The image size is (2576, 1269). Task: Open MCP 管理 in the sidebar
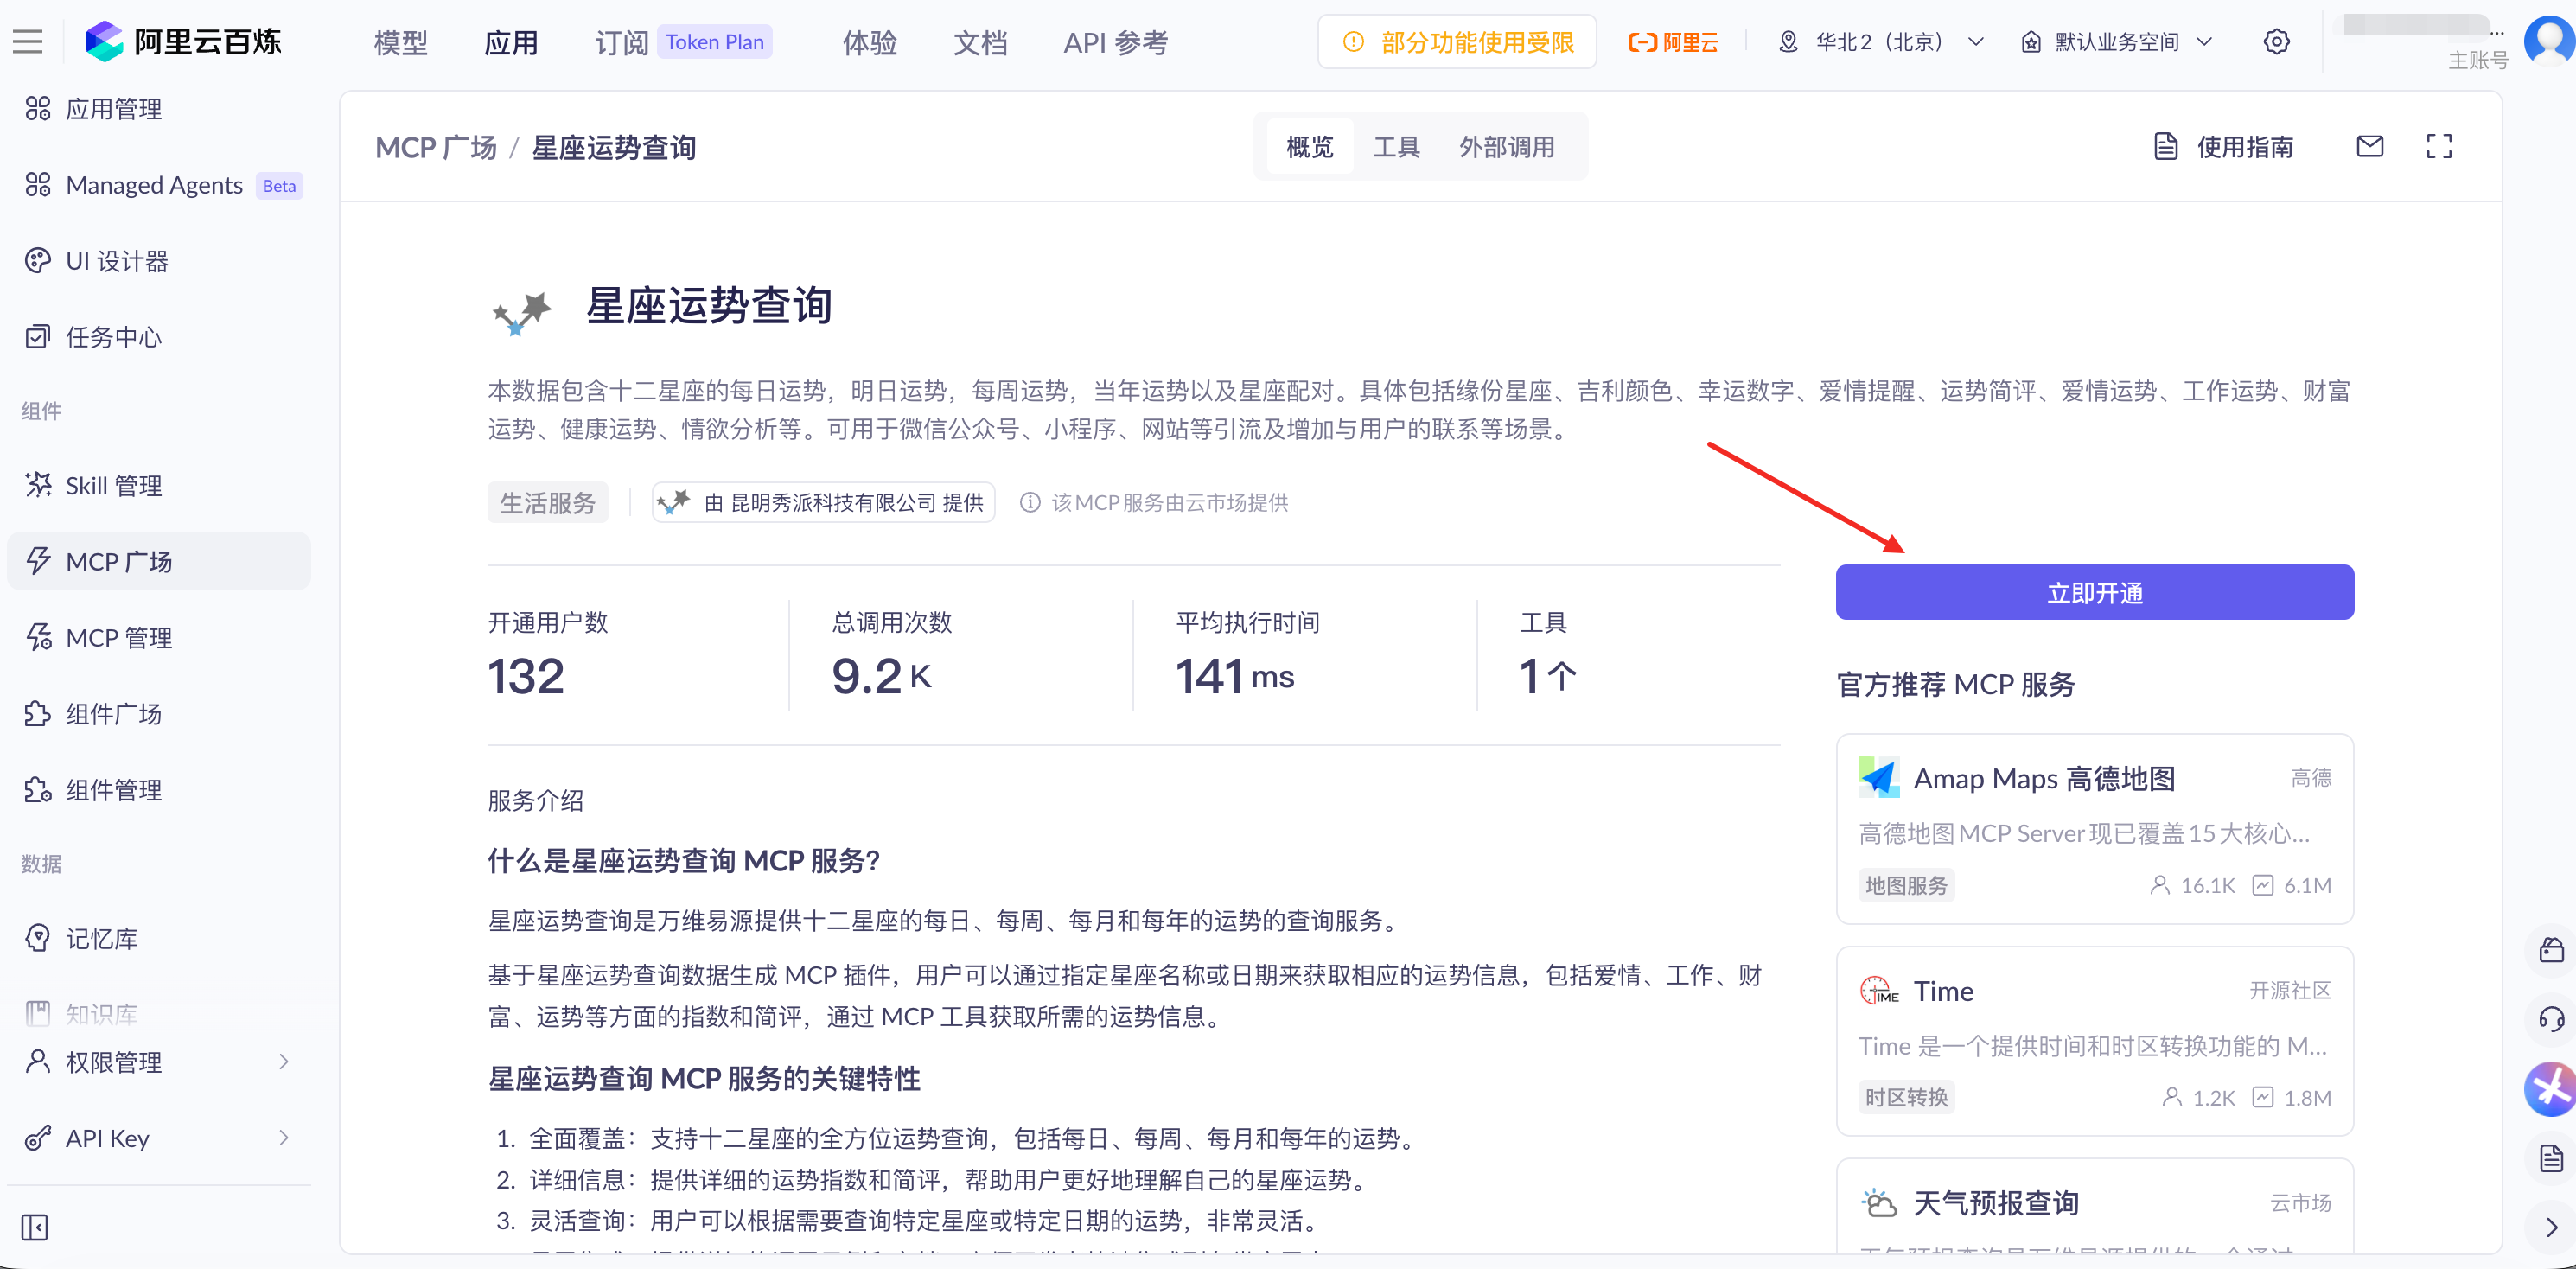pyautogui.click(x=159, y=637)
